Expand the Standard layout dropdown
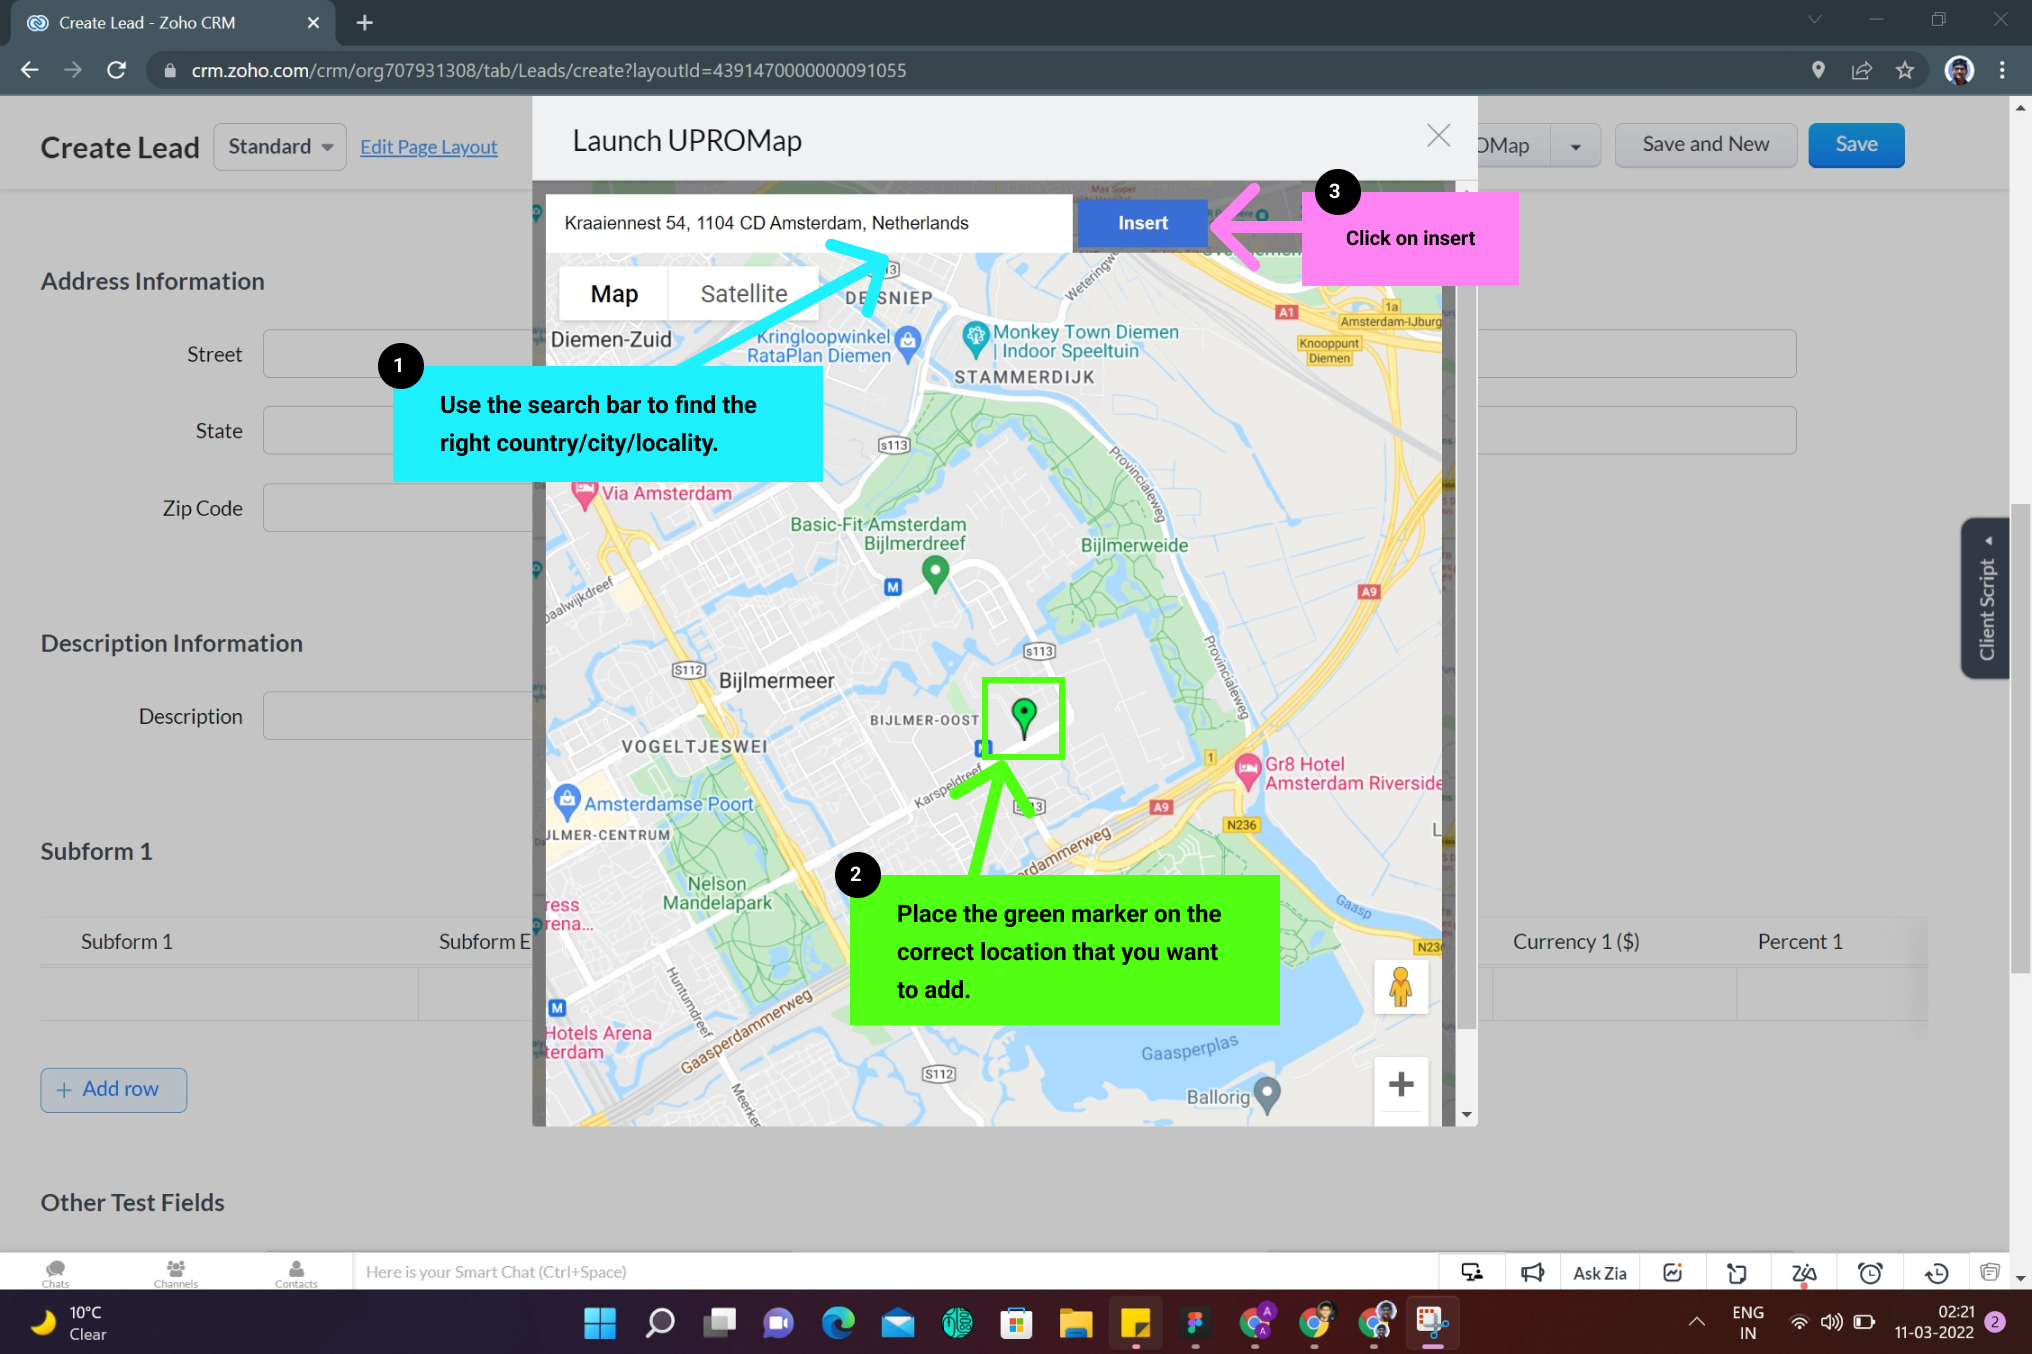The image size is (2032, 1354). (x=280, y=147)
